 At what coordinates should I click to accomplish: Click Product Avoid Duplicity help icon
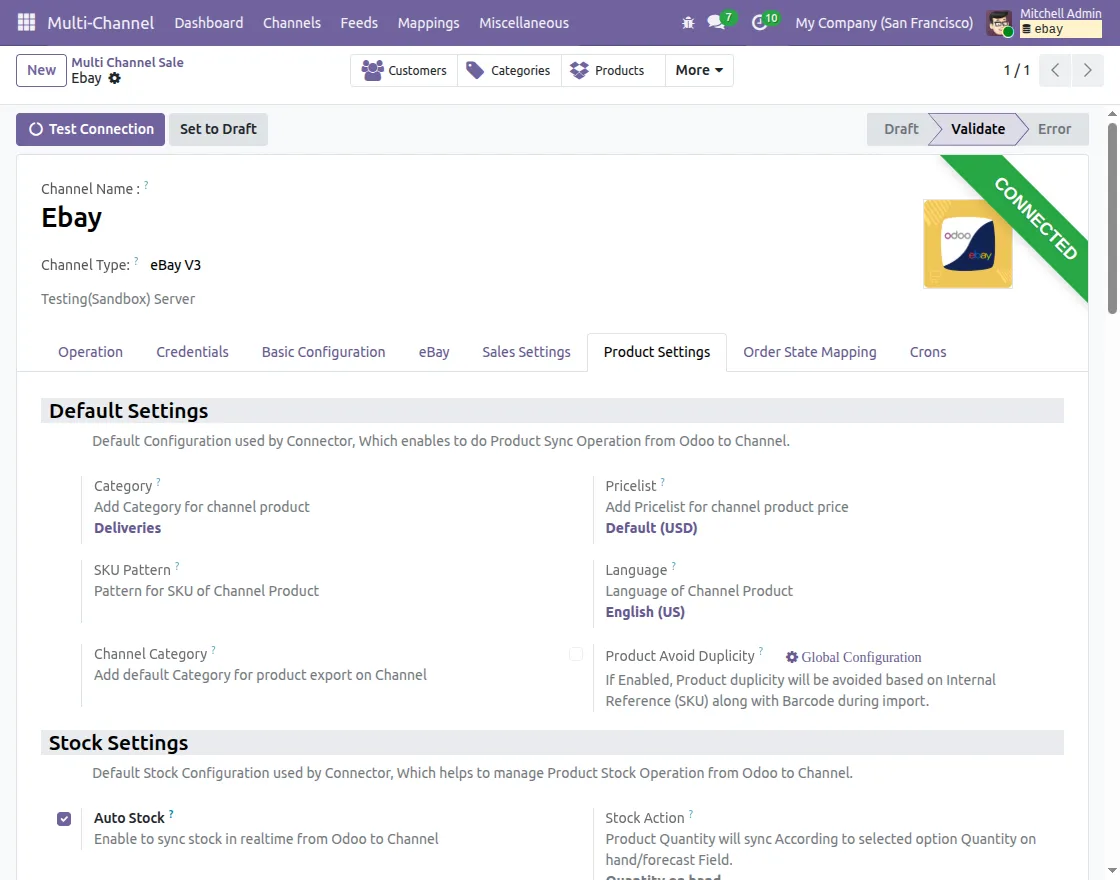[x=761, y=651]
